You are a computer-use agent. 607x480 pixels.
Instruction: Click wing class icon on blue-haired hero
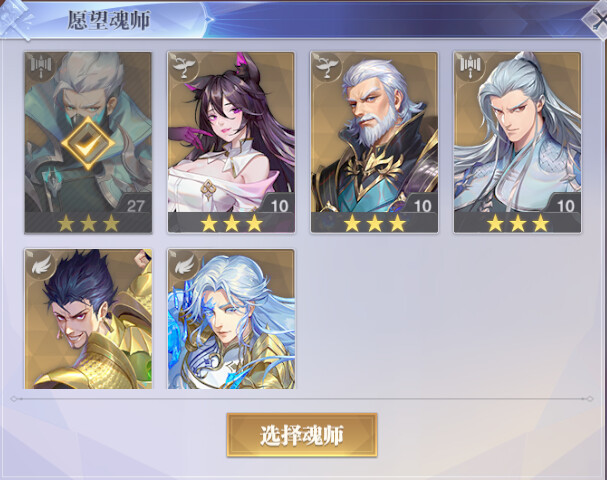point(183,264)
